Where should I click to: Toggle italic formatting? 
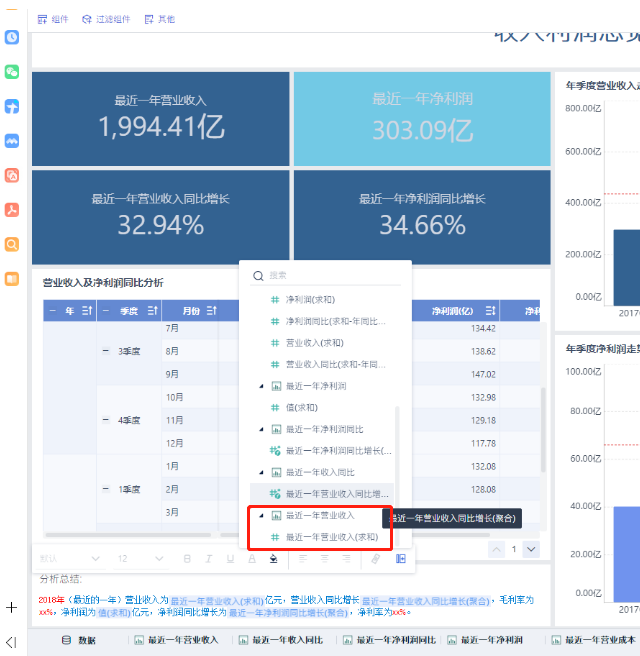(209, 559)
